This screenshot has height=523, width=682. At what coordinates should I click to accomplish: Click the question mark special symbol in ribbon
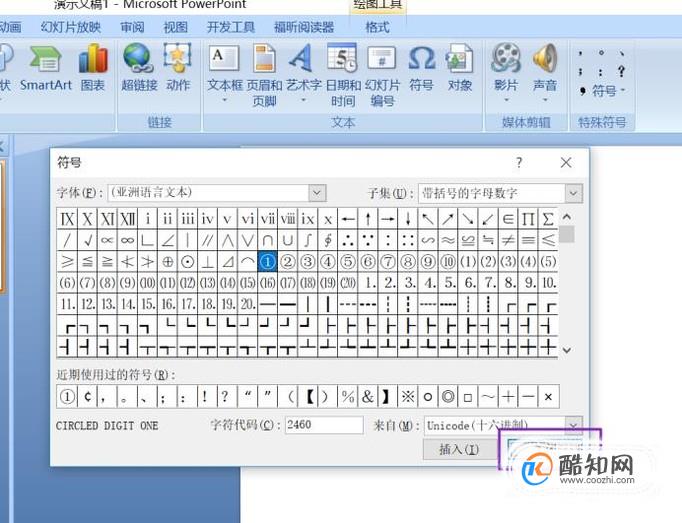coord(622,71)
